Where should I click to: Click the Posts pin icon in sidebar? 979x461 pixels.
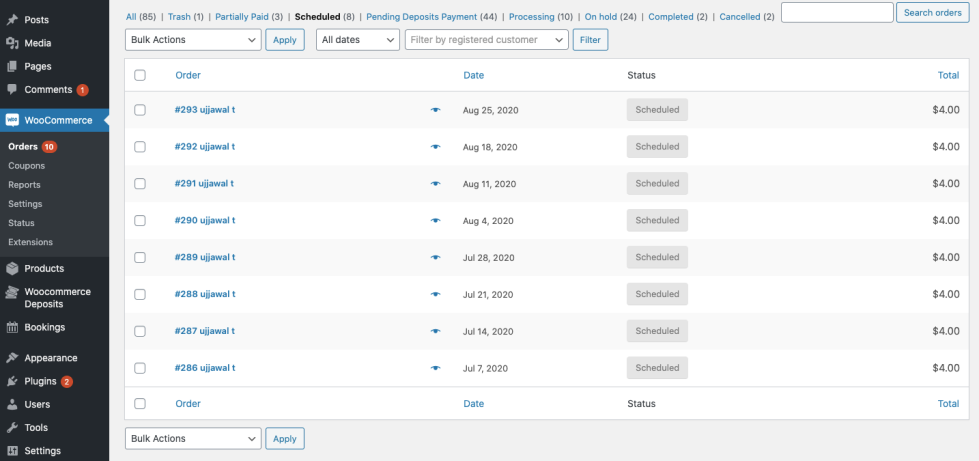pos(12,20)
